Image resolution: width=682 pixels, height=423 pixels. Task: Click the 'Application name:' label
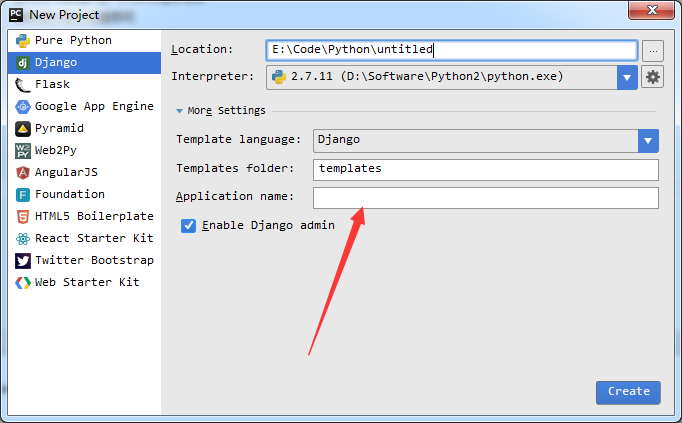coord(235,197)
